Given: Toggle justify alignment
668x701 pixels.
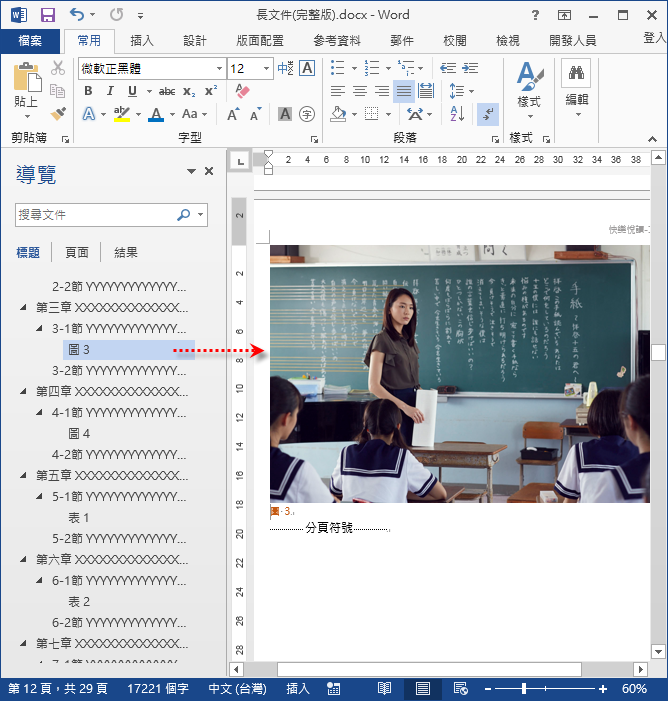Looking at the screenshot, I should click(404, 91).
